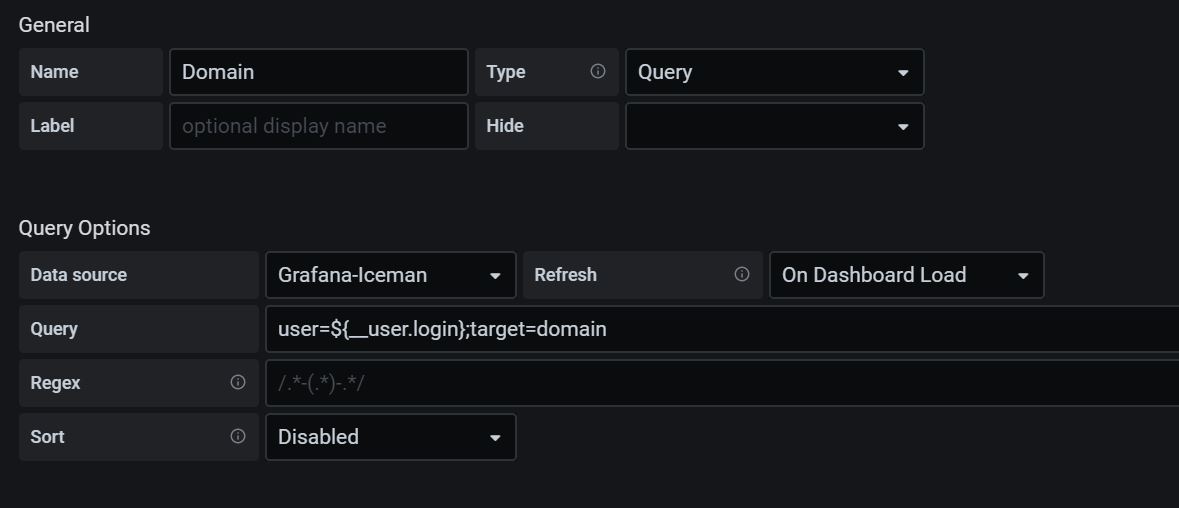1179x508 pixels.
Task: Click the info icon next to Type
Action: [598, 71]
